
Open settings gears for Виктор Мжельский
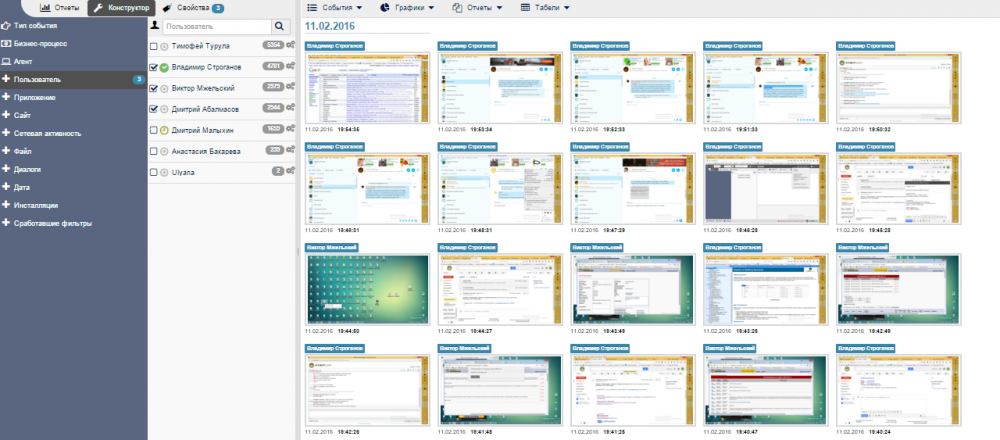point(291,87)
